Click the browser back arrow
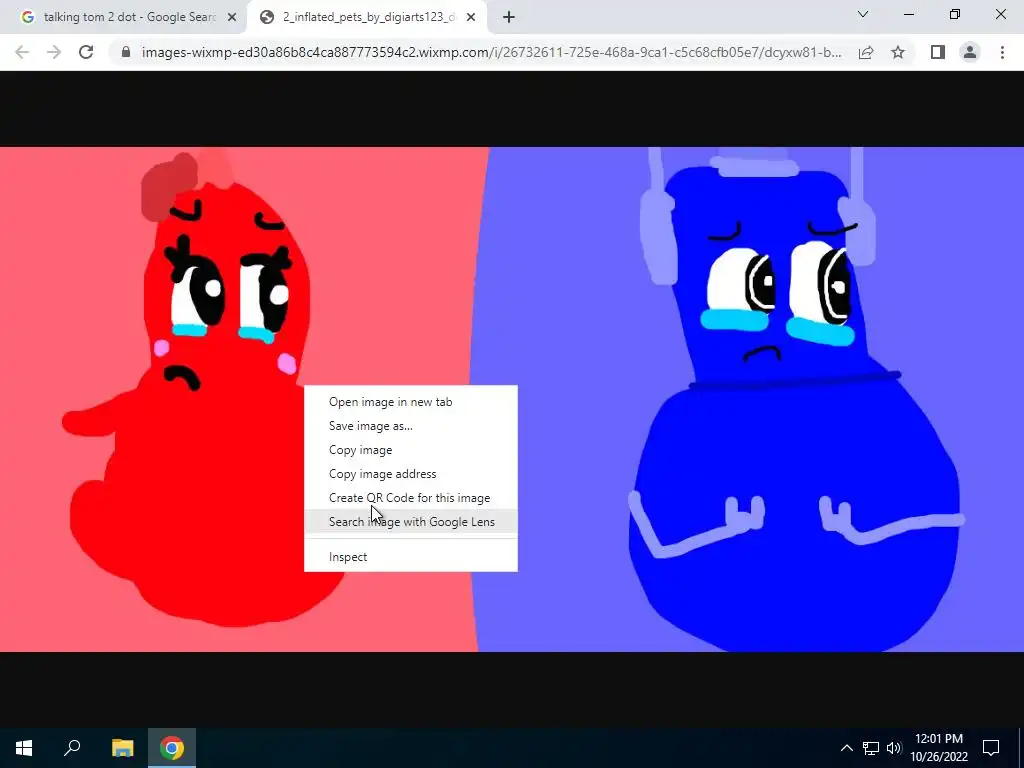The height and width of the screenshot is (768, 1024). (22, 52)
